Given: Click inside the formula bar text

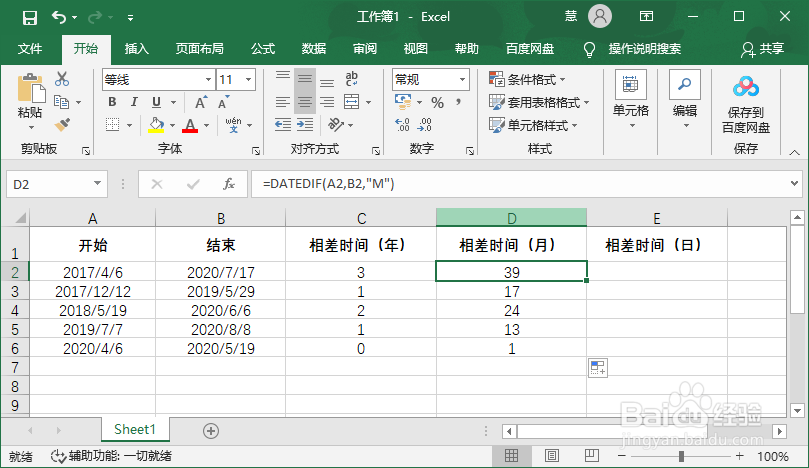Looking at the screenshot, I should [328, 184].
